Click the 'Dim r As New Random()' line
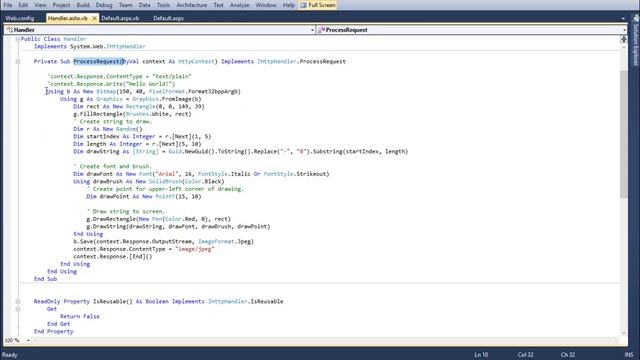The height and width of the screenshot is (360, 640). 108,129
